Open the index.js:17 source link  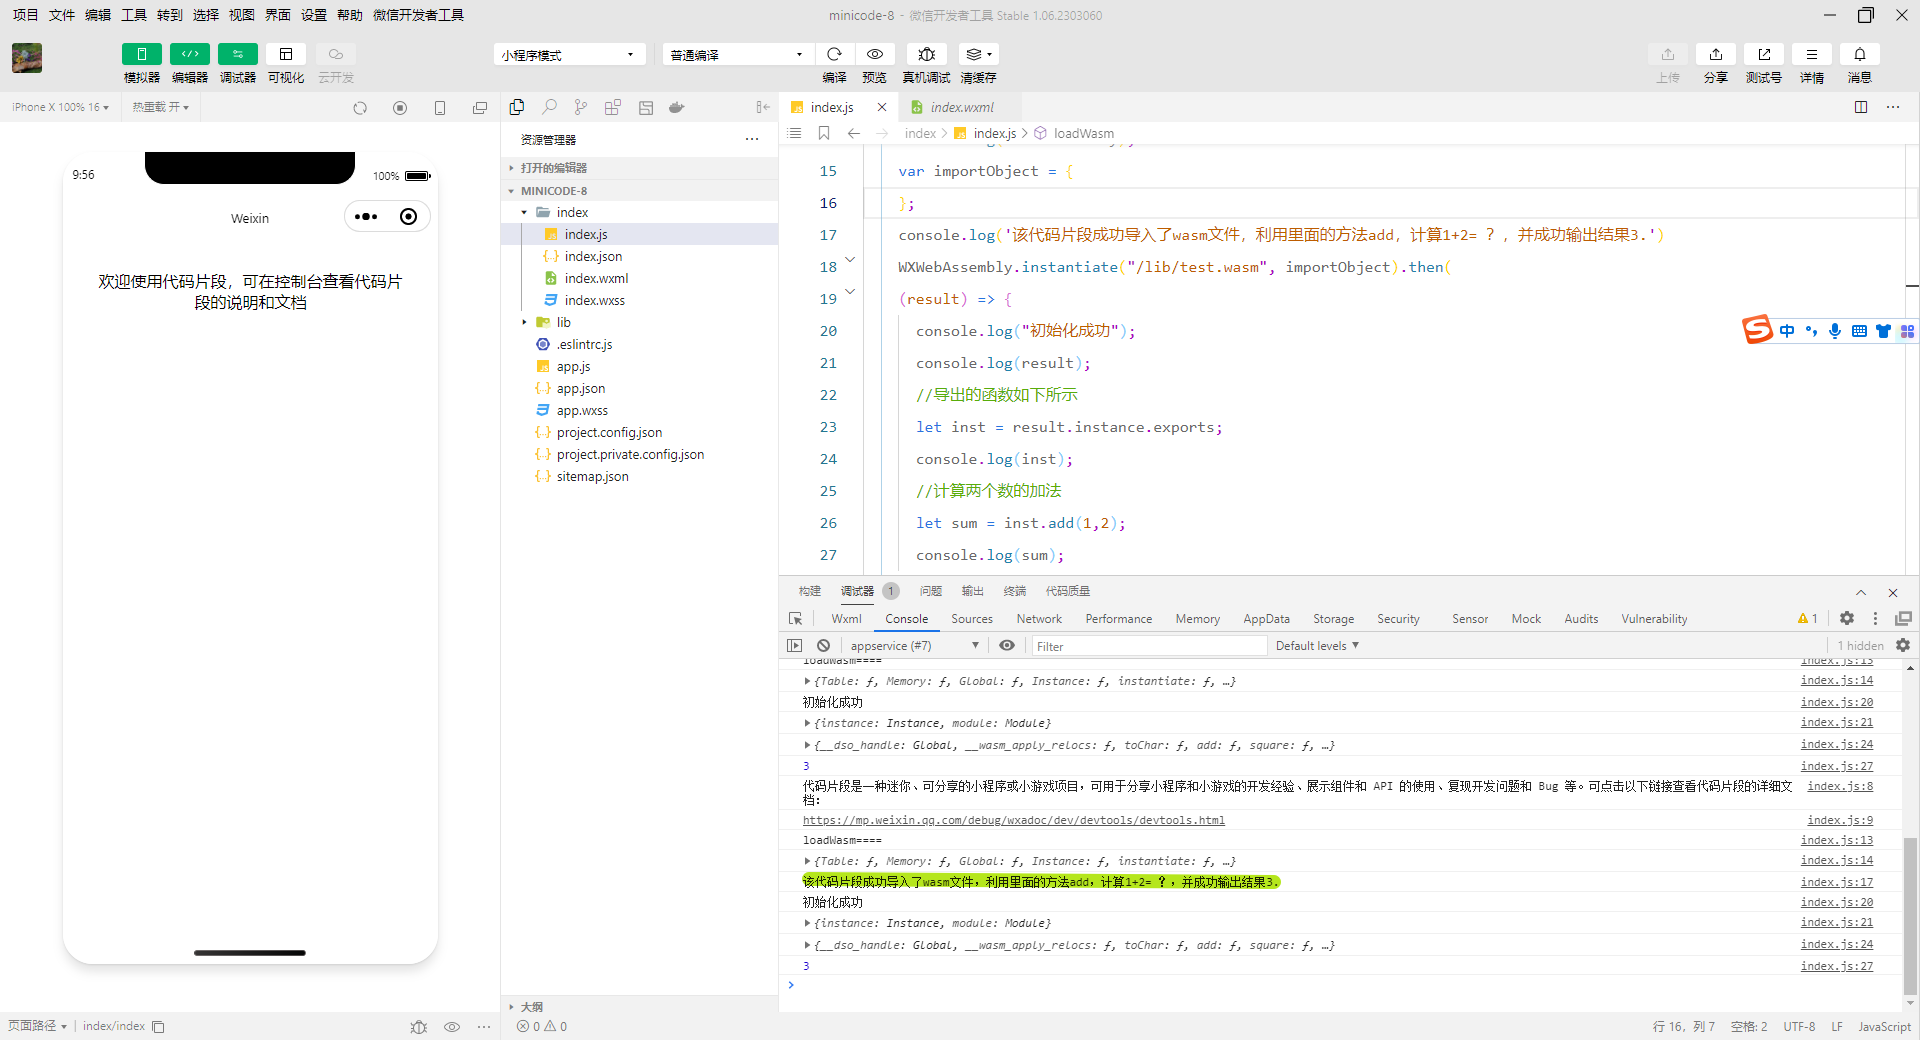1837,882
